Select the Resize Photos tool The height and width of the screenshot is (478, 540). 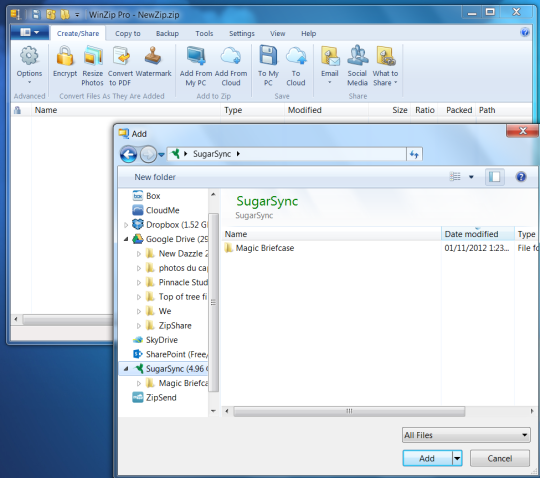(x=93, y=65)
